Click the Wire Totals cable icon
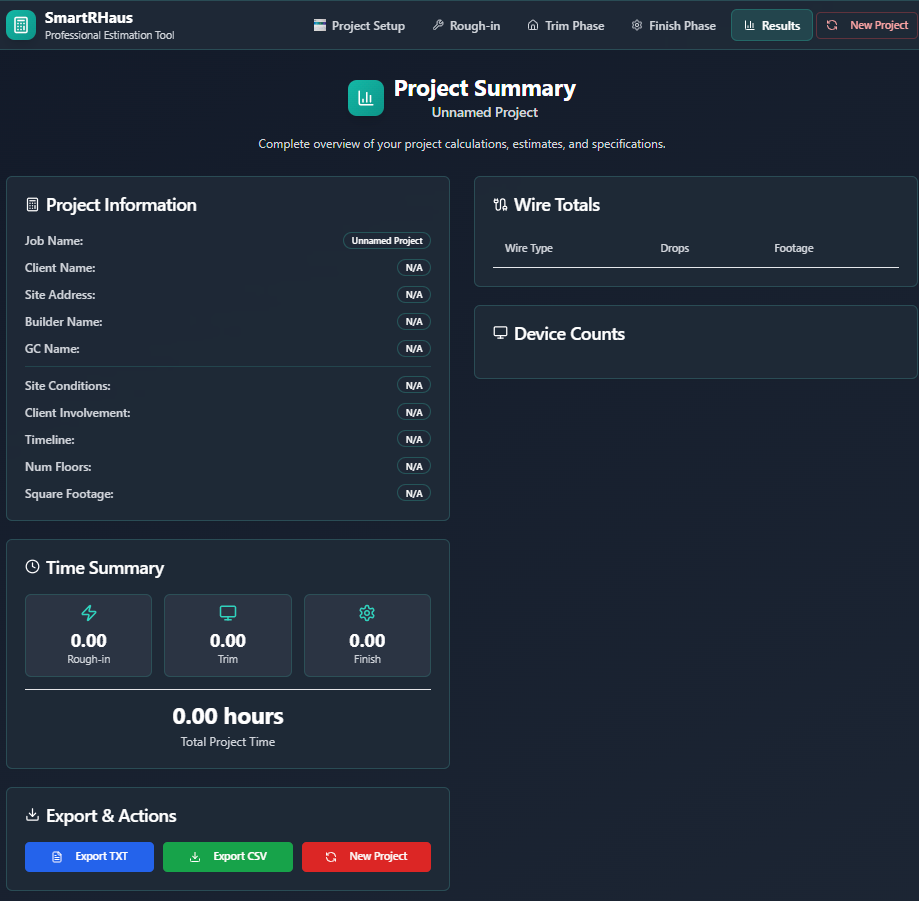This screenshot has width=919, height=901. (501, 205)
